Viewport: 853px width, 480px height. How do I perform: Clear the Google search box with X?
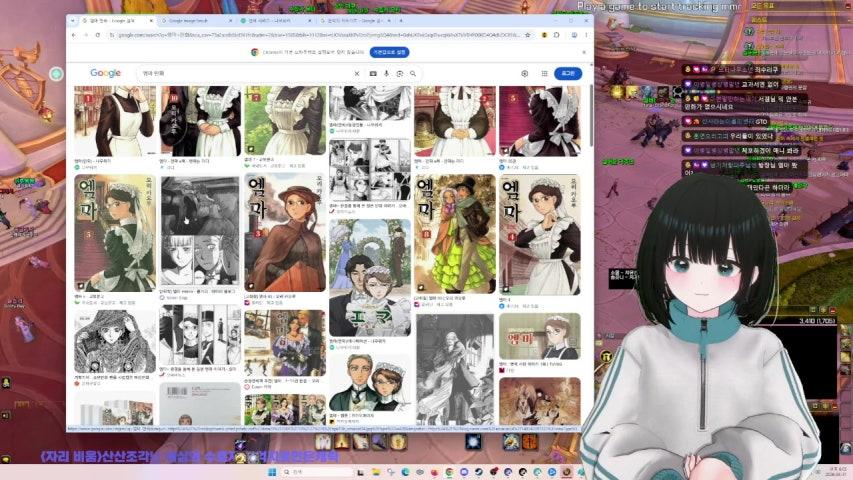357,73
